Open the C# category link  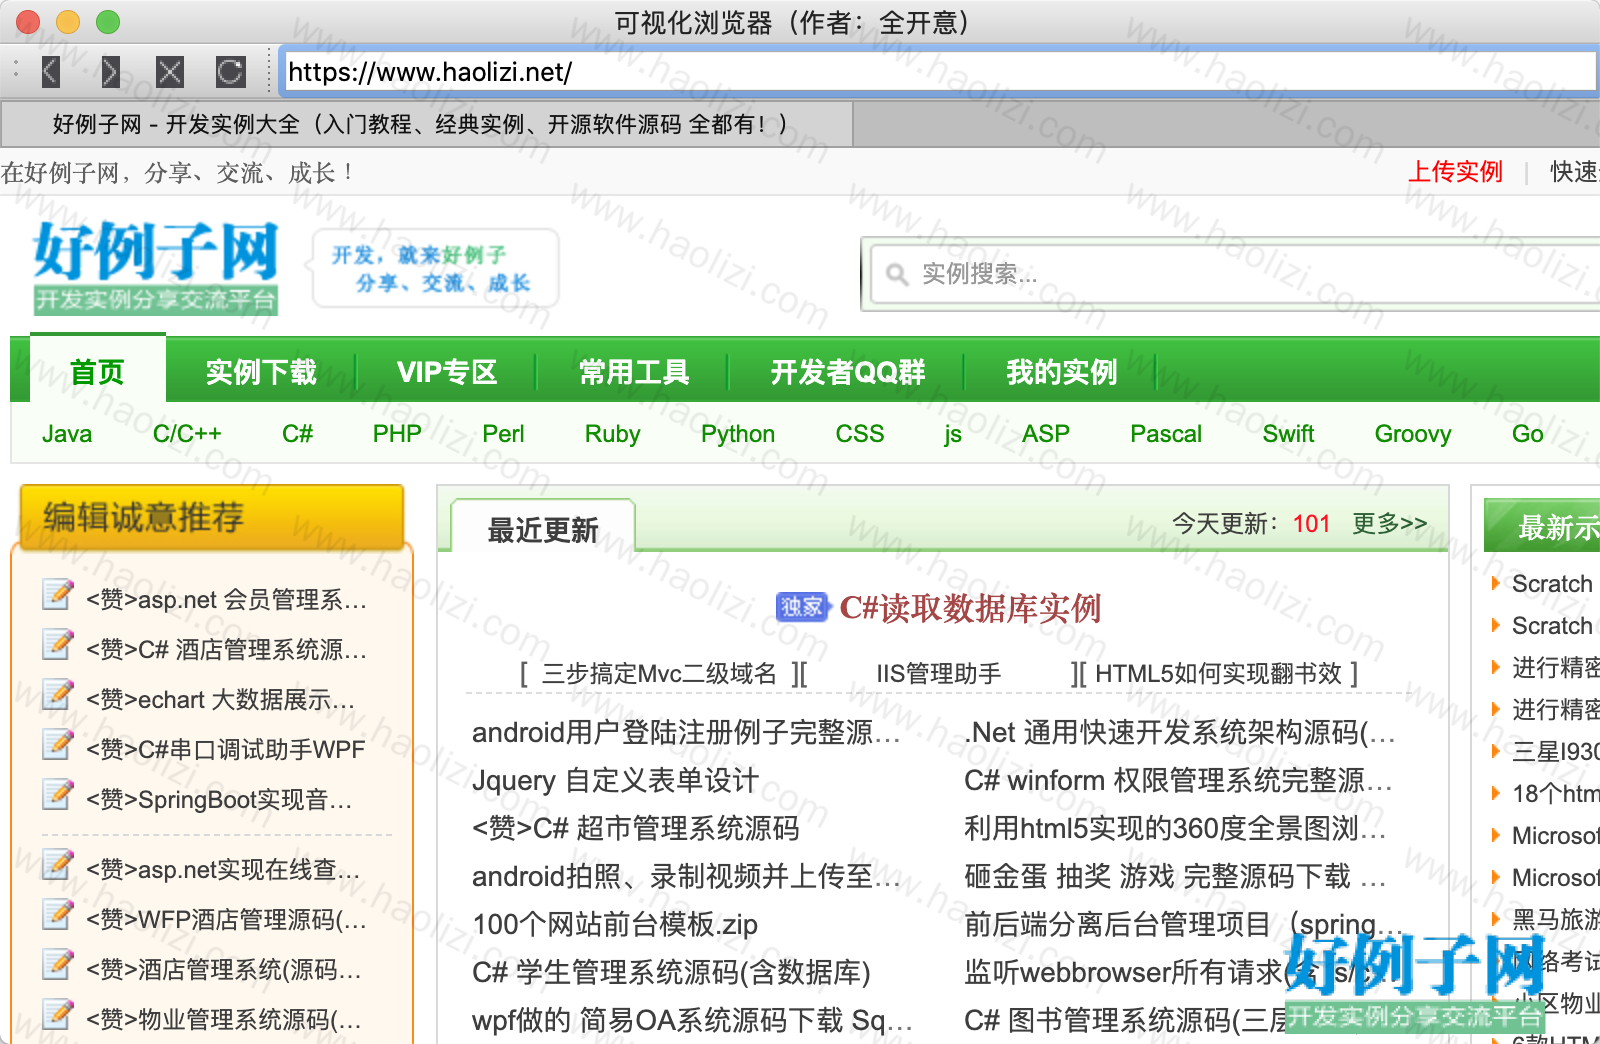coord(297,434)
